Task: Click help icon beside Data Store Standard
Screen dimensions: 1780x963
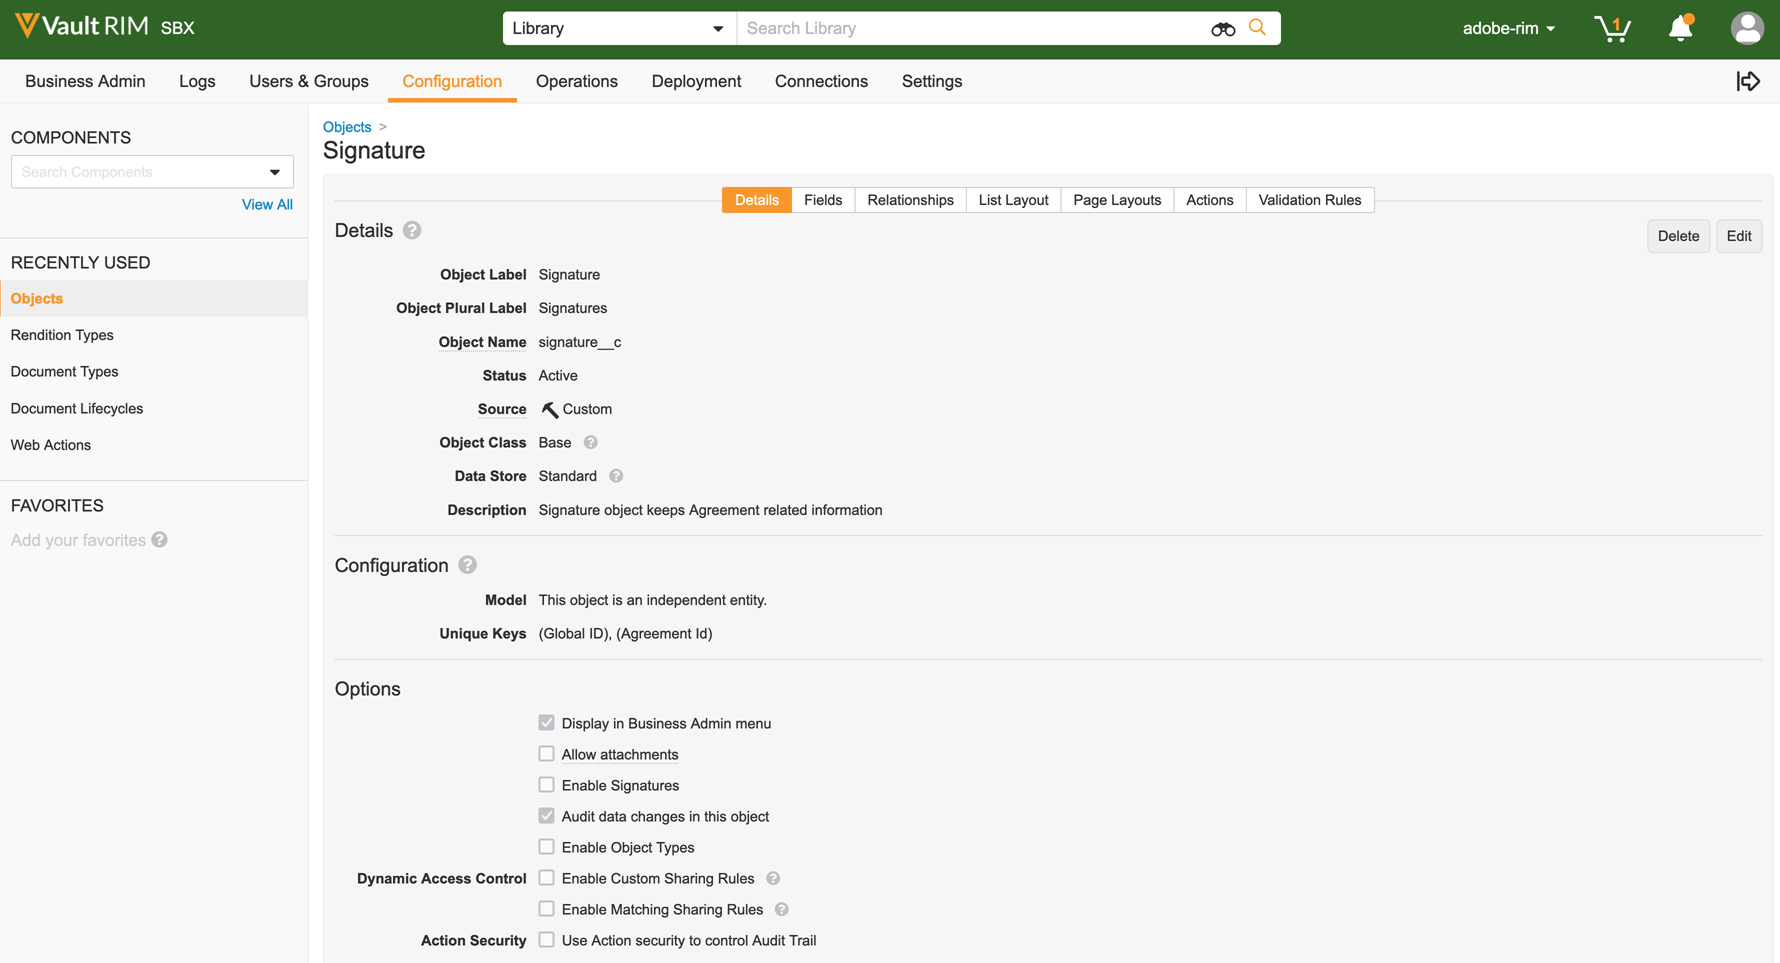Action: 616,477
